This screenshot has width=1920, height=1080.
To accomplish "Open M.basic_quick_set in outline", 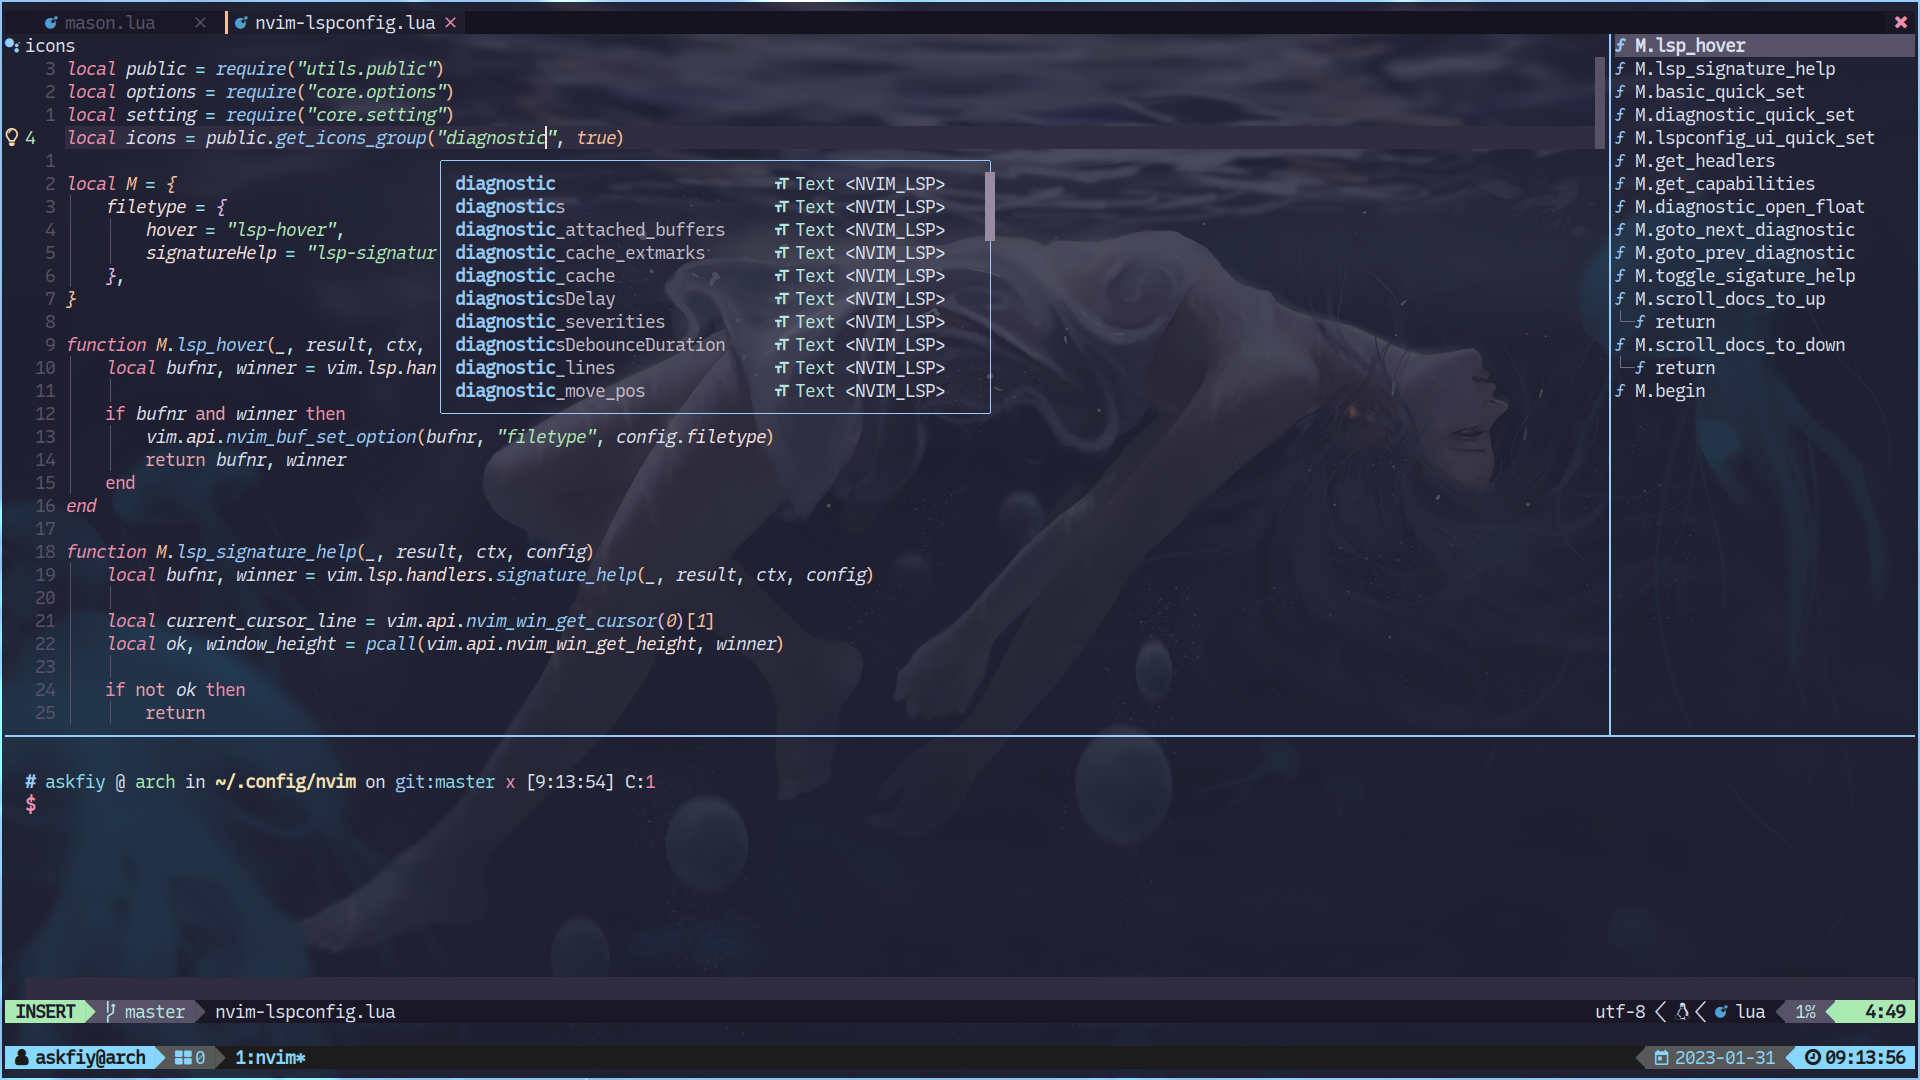I will click(x=1719, y=91).
